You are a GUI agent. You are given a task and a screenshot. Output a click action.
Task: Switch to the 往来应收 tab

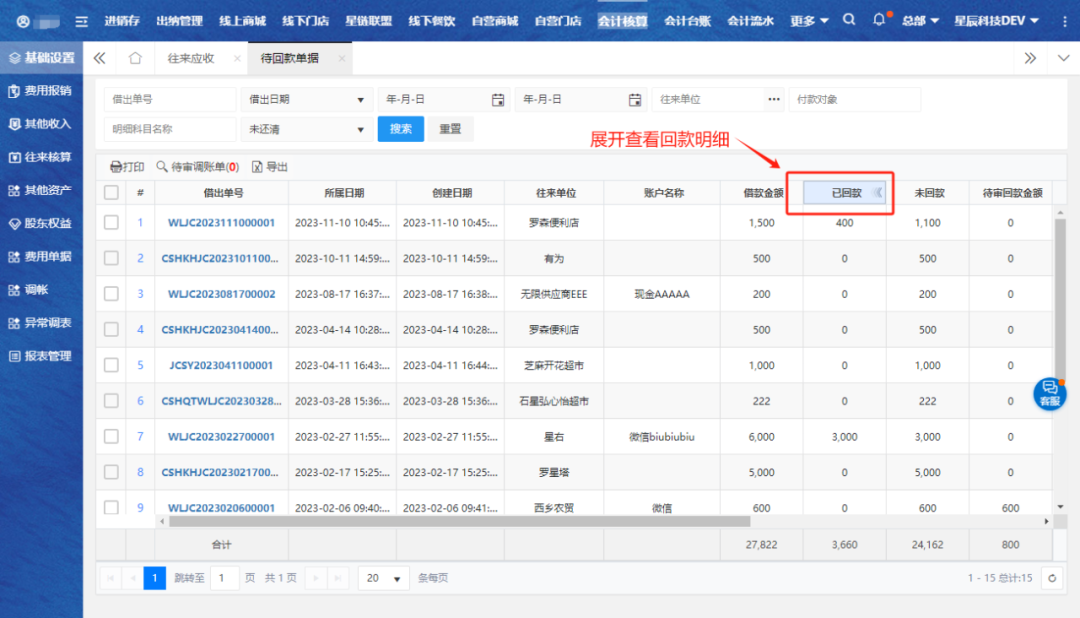[x=191, y=58]
